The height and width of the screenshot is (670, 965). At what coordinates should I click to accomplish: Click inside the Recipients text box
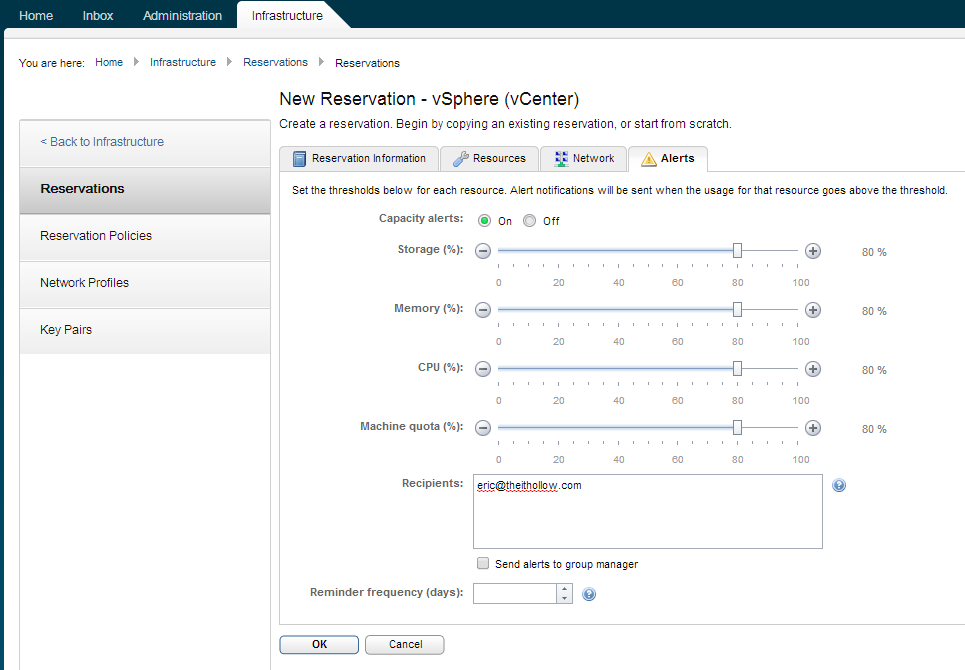pyautogui.click(x=647, y=515)
